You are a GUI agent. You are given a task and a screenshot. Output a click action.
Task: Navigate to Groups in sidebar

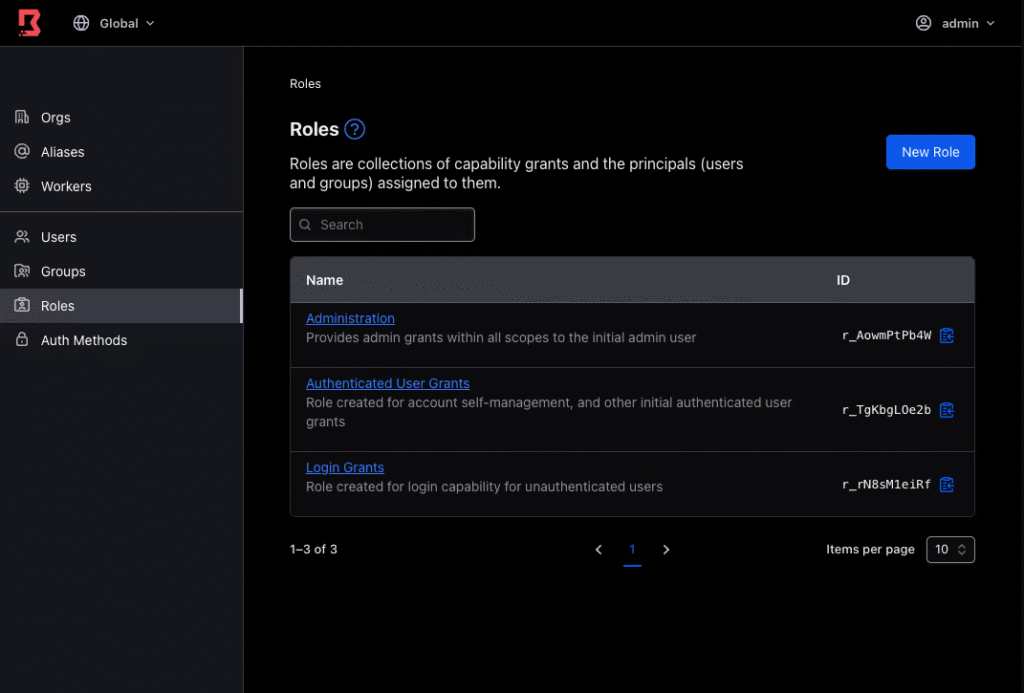pos(62,272)
